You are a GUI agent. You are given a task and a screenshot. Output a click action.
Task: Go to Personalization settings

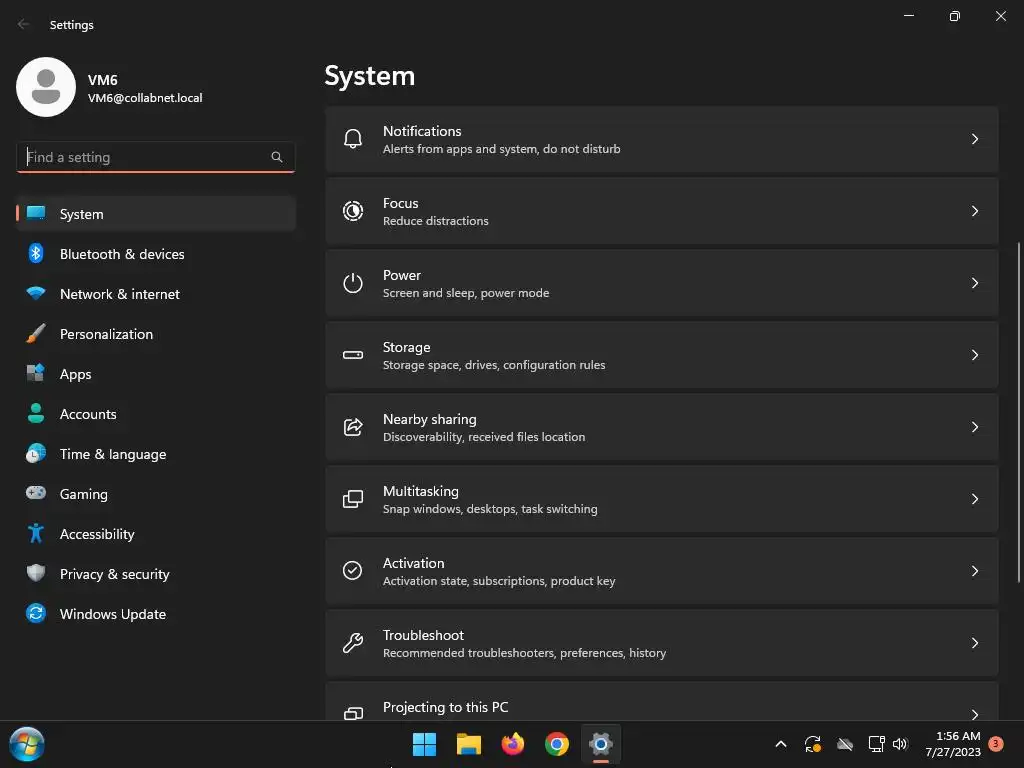(156, 334)
